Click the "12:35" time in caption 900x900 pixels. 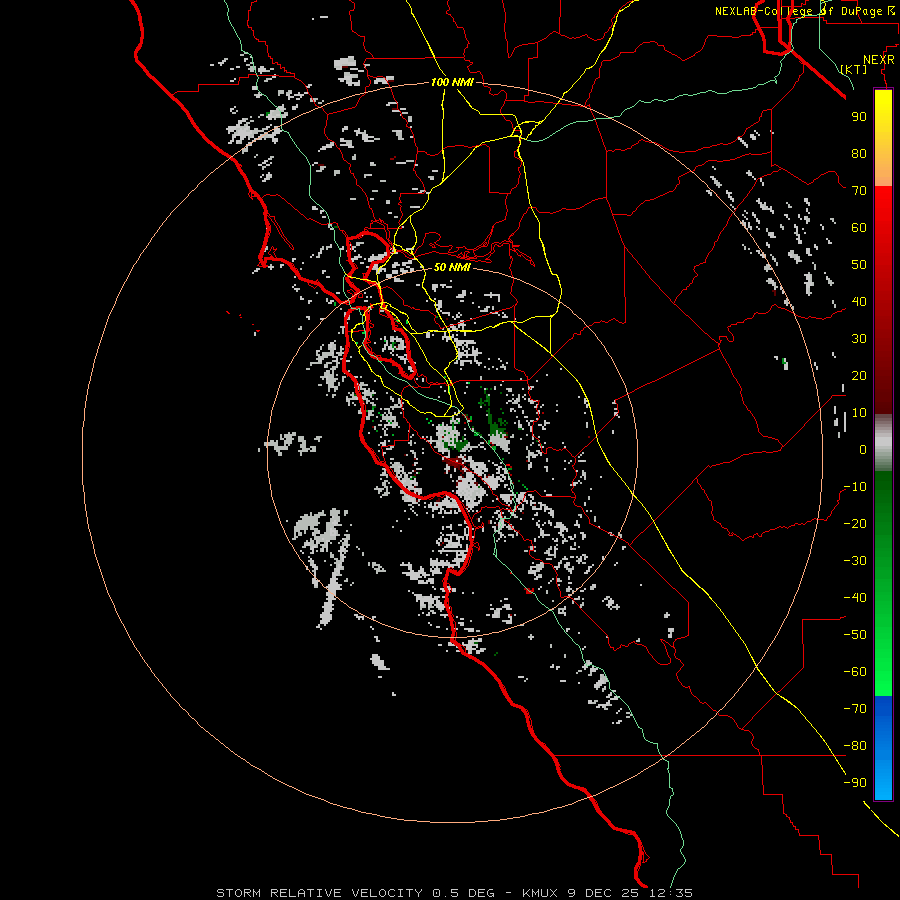tap(670, 893)
